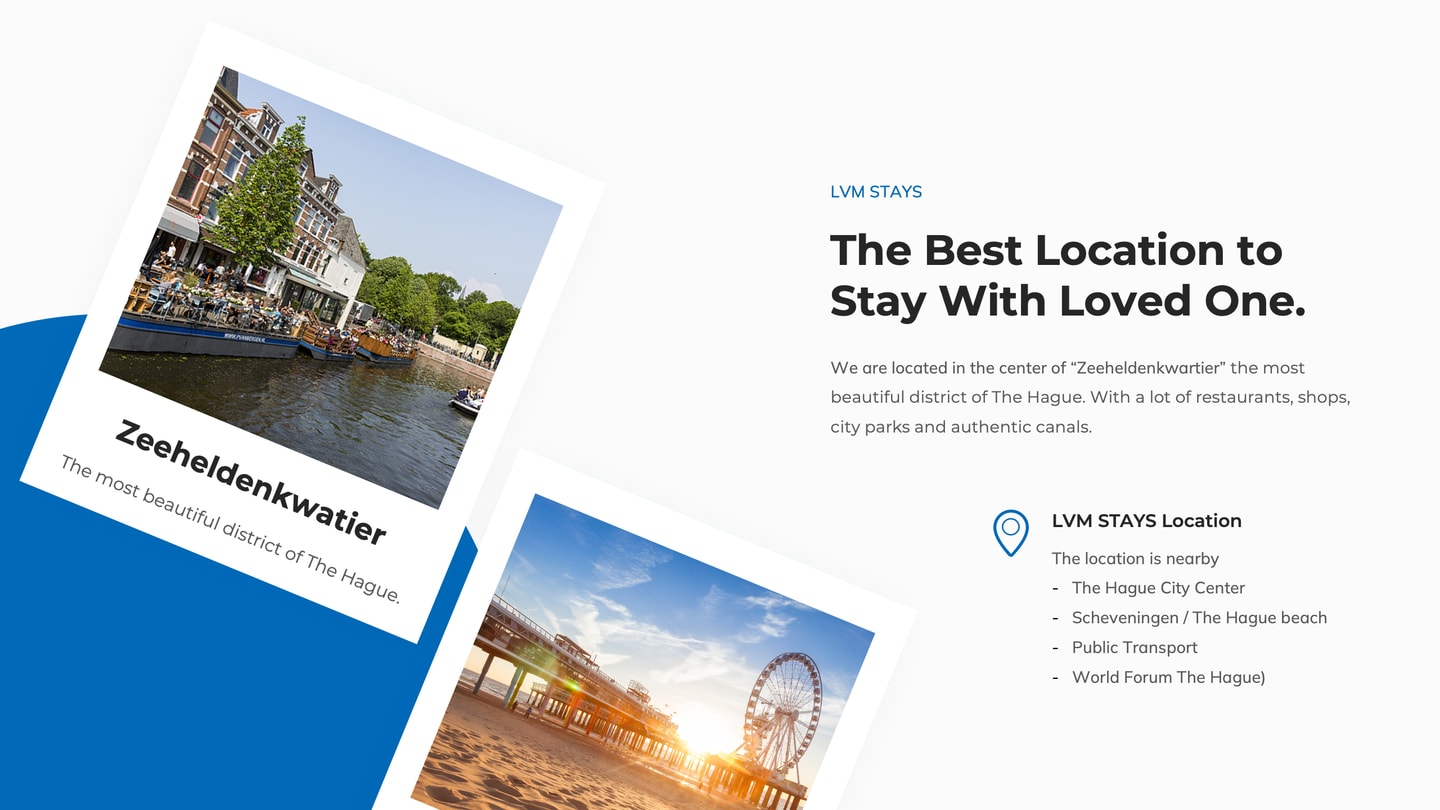
Task: Click the headline "The Best Location to Stay With Loved One."
Action: [1068, 275]
